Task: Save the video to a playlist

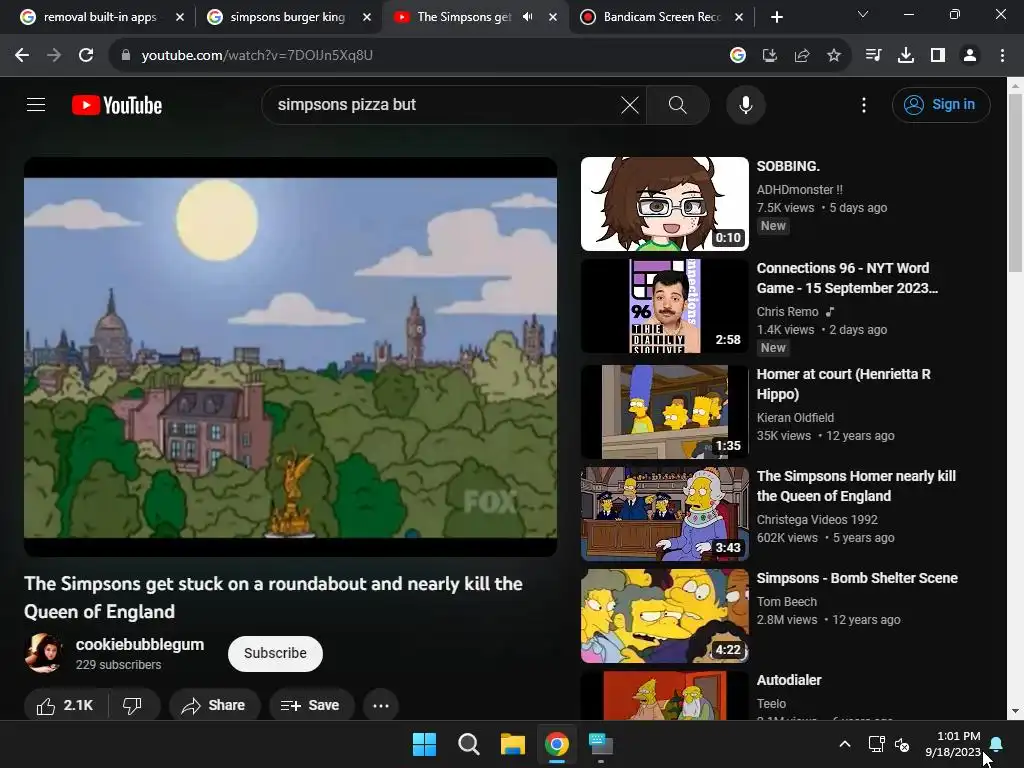Action: click(312, 705)
